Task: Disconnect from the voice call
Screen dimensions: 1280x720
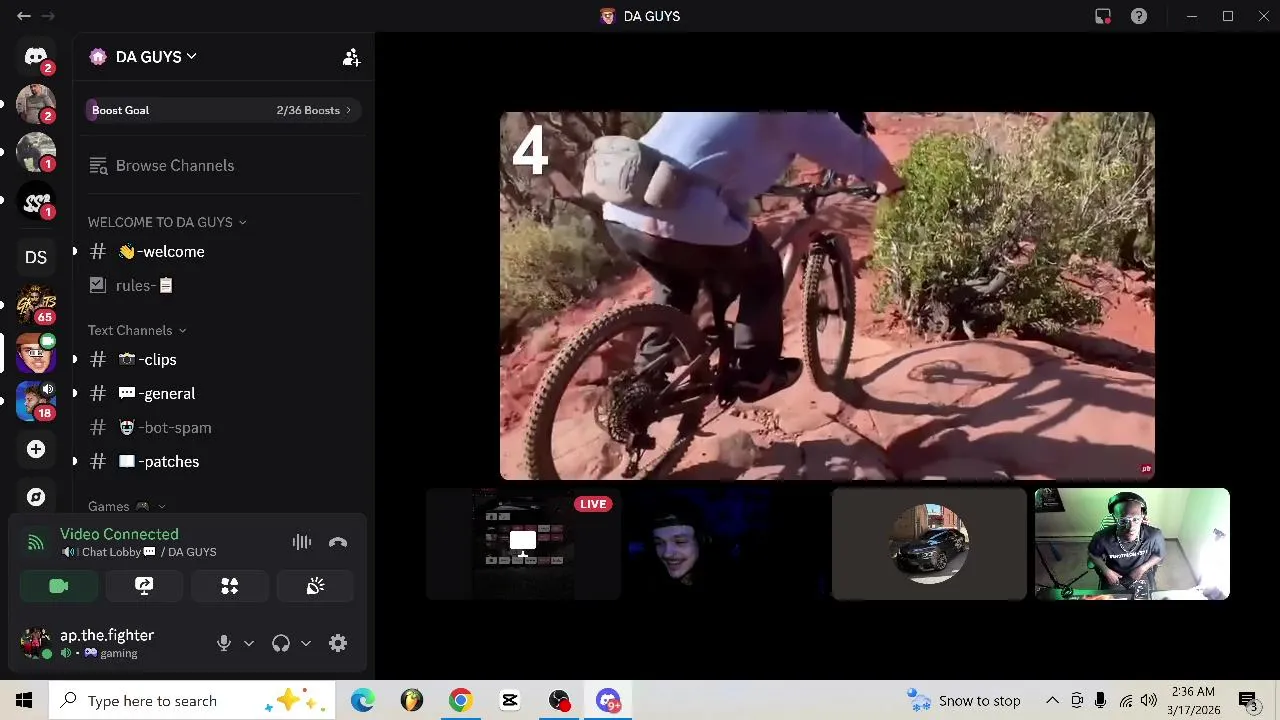Action: (338, 542)
